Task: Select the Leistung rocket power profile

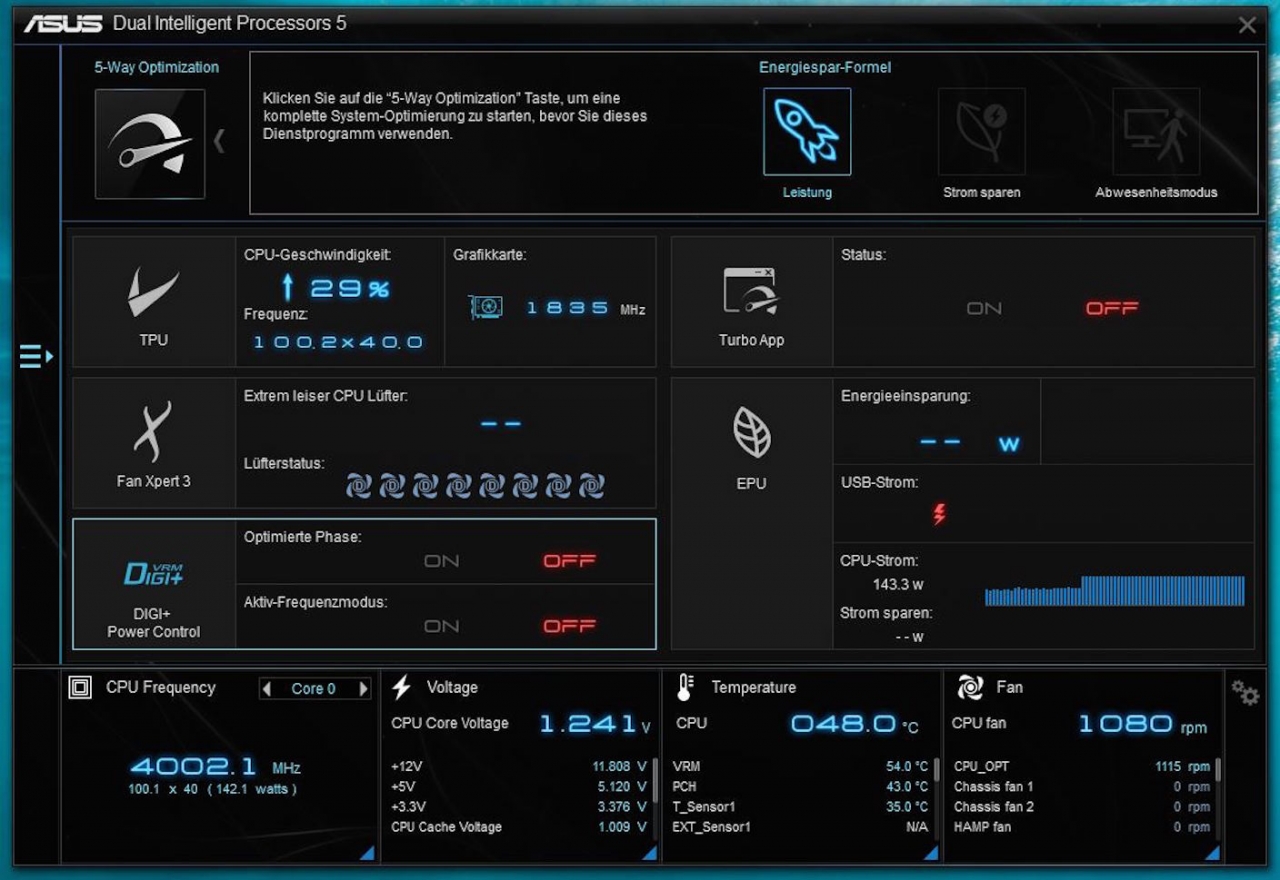Action: pyautogui.click(x=807, y=132)
